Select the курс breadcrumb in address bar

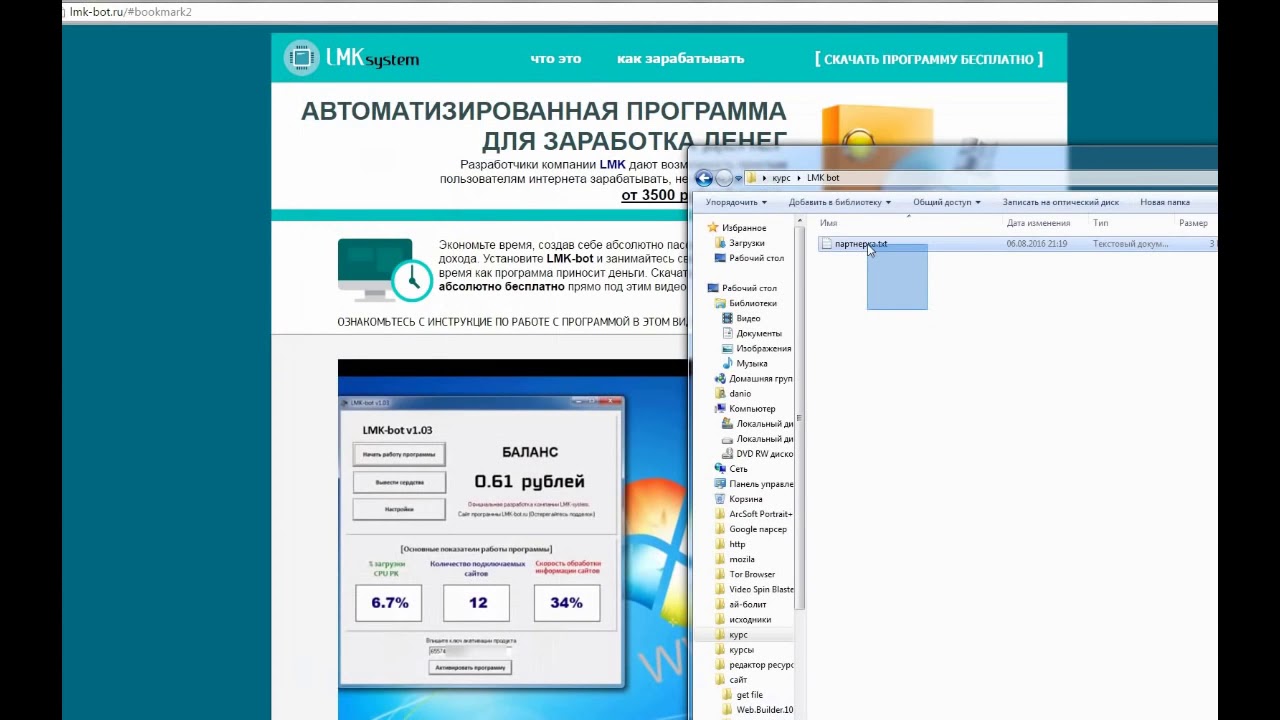(781, 178)
